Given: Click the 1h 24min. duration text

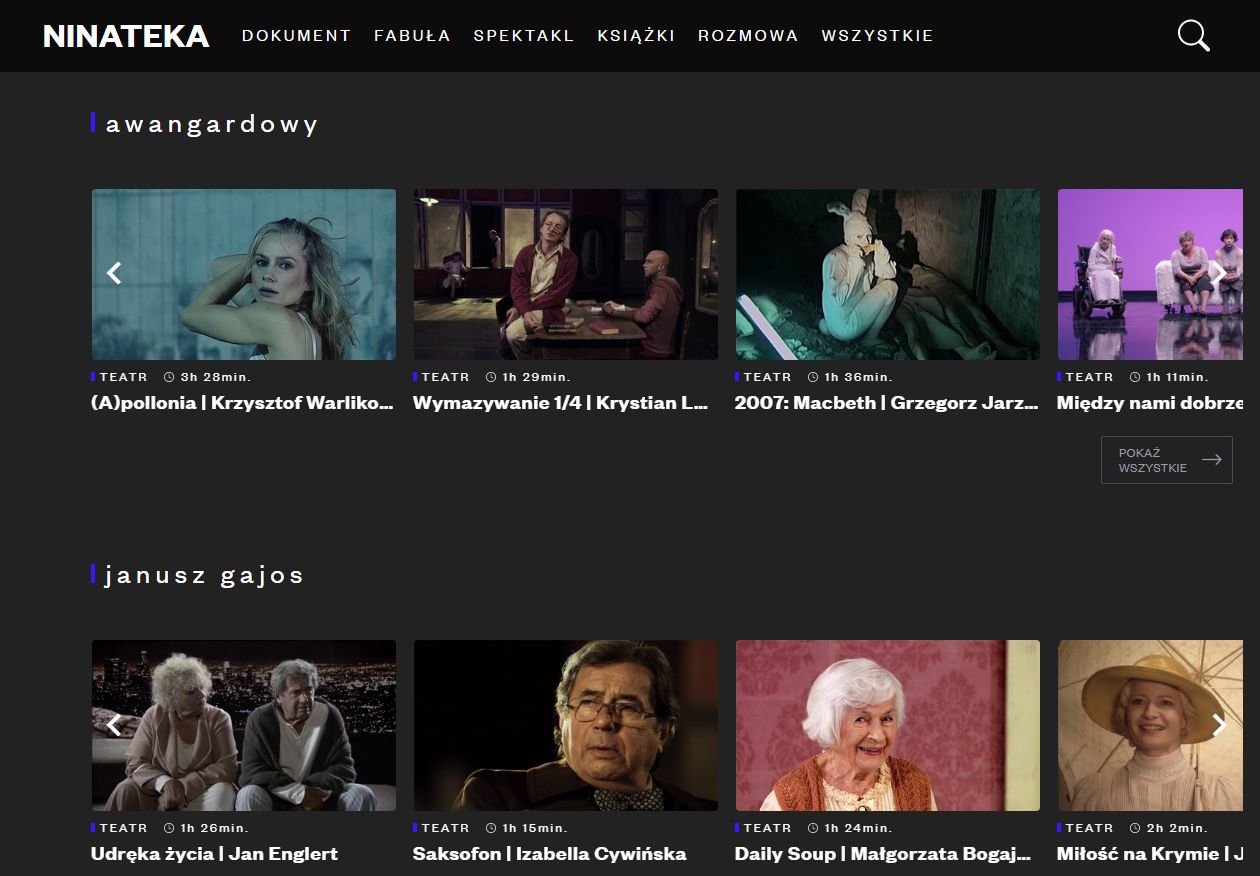Looking at the screenshot, I should point(858,828).
